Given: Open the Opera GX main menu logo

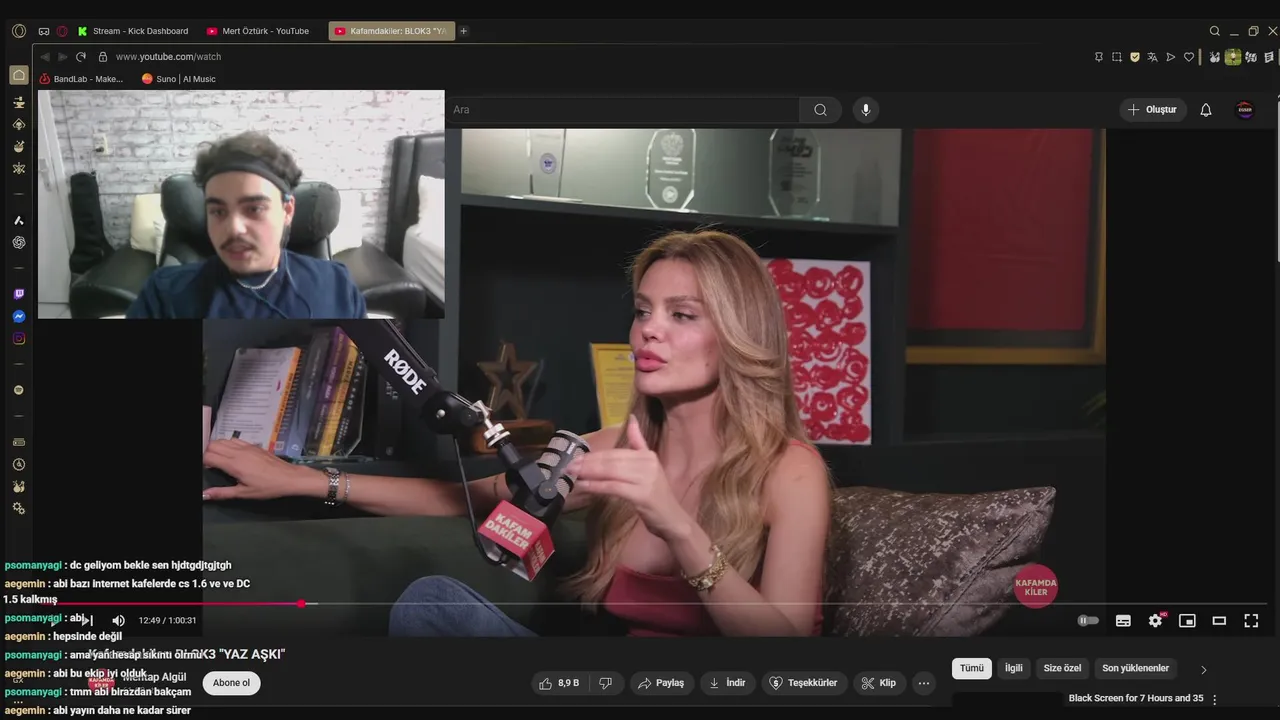Looking at the screenshot, I should point(18,31).
